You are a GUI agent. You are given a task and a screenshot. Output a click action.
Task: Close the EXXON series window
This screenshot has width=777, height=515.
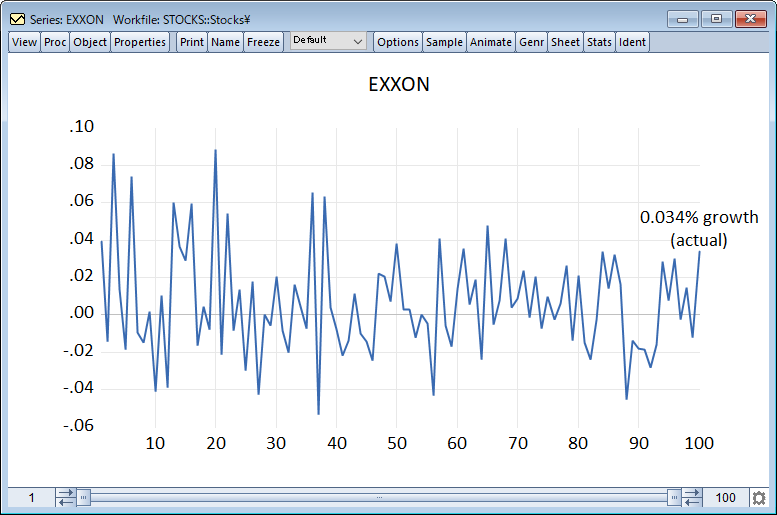[x=750, y=19]
